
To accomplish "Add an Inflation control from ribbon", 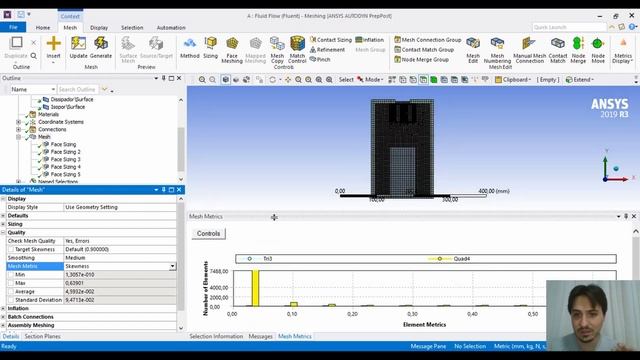I will [x=370, y=40].
